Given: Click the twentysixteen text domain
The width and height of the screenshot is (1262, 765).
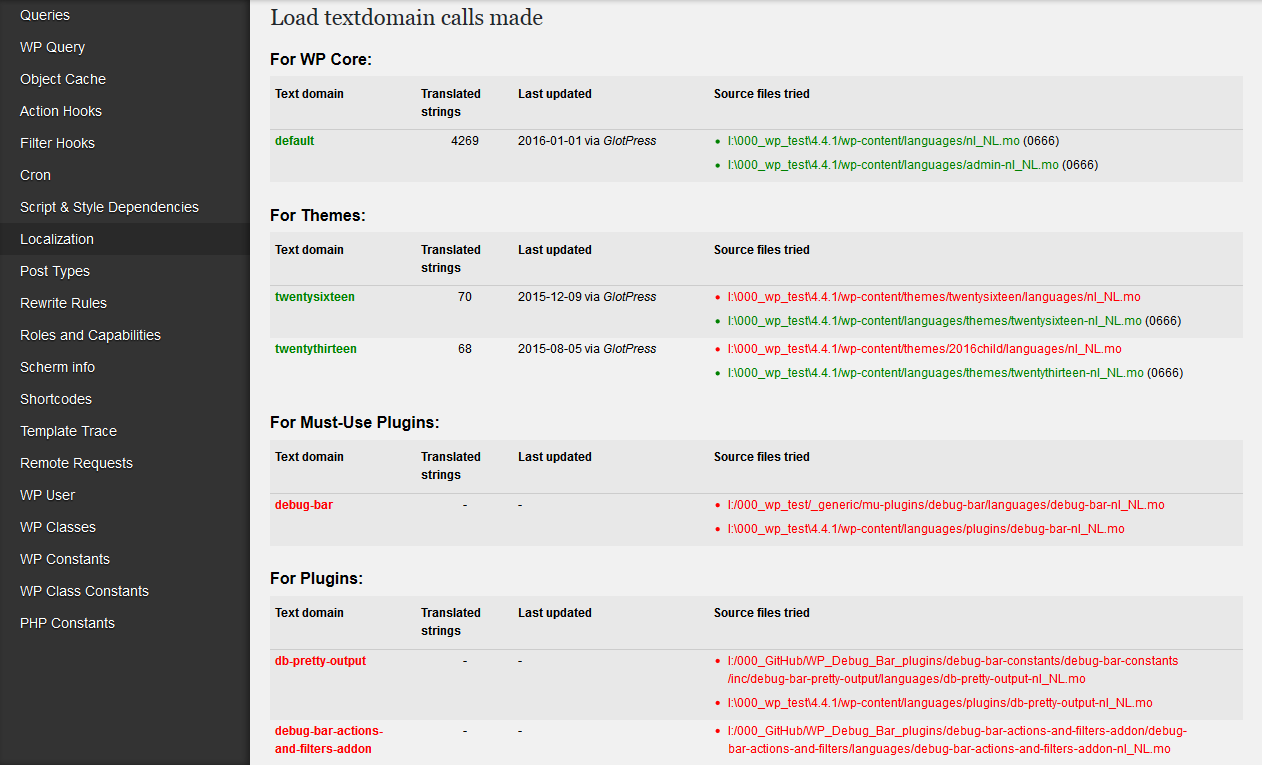Looking at the screenshot, I should (315, 297).
